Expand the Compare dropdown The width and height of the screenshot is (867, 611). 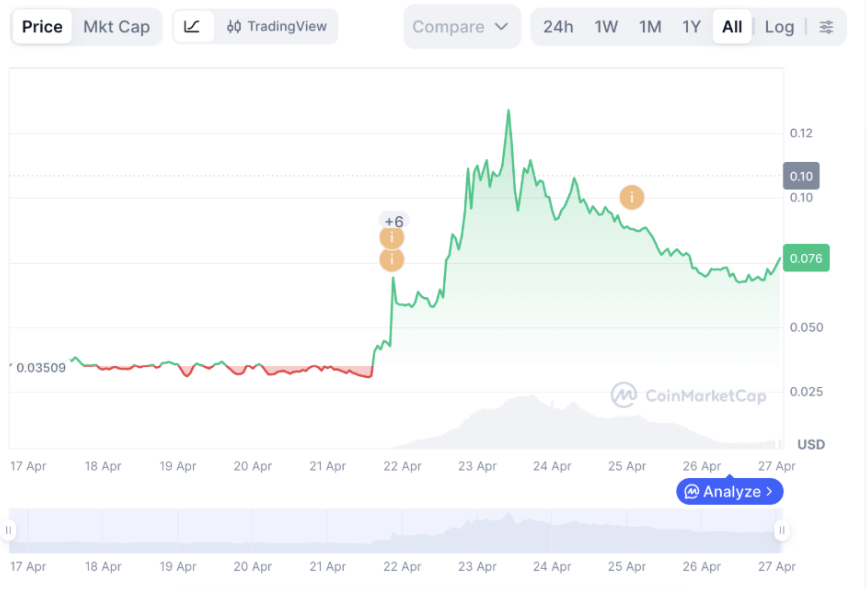(461, 27)
